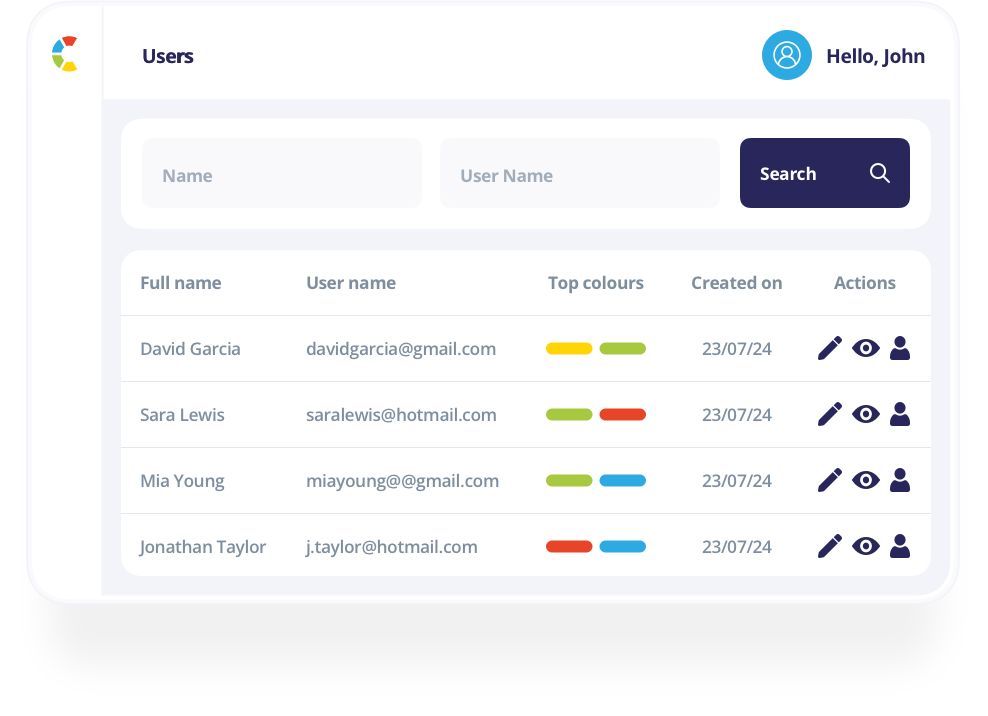The height and width of the screenshot is (716, 988).
Task: Click Hello, John in the header
Action: [875, 56]
